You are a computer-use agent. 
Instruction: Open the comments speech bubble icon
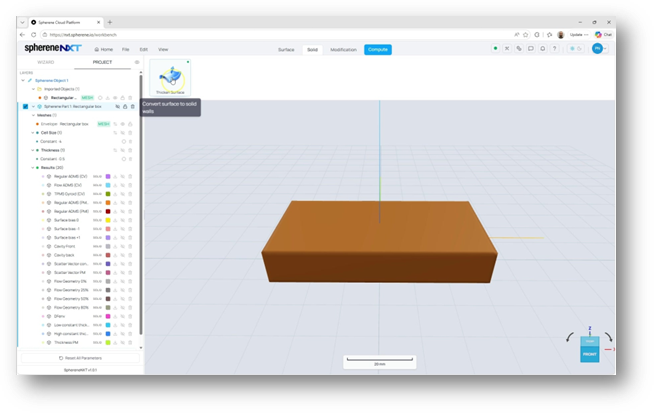point(531,49)
